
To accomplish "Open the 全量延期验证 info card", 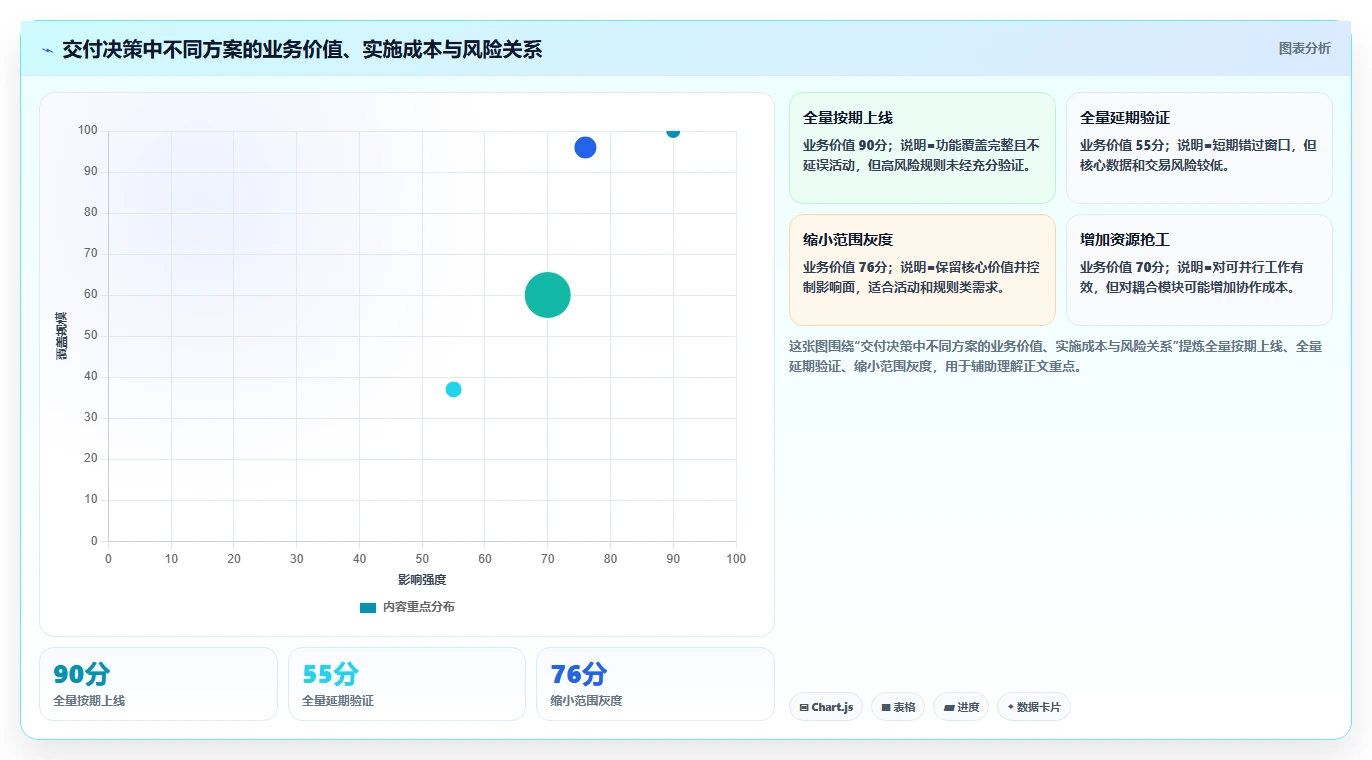I will (1199, 148).
